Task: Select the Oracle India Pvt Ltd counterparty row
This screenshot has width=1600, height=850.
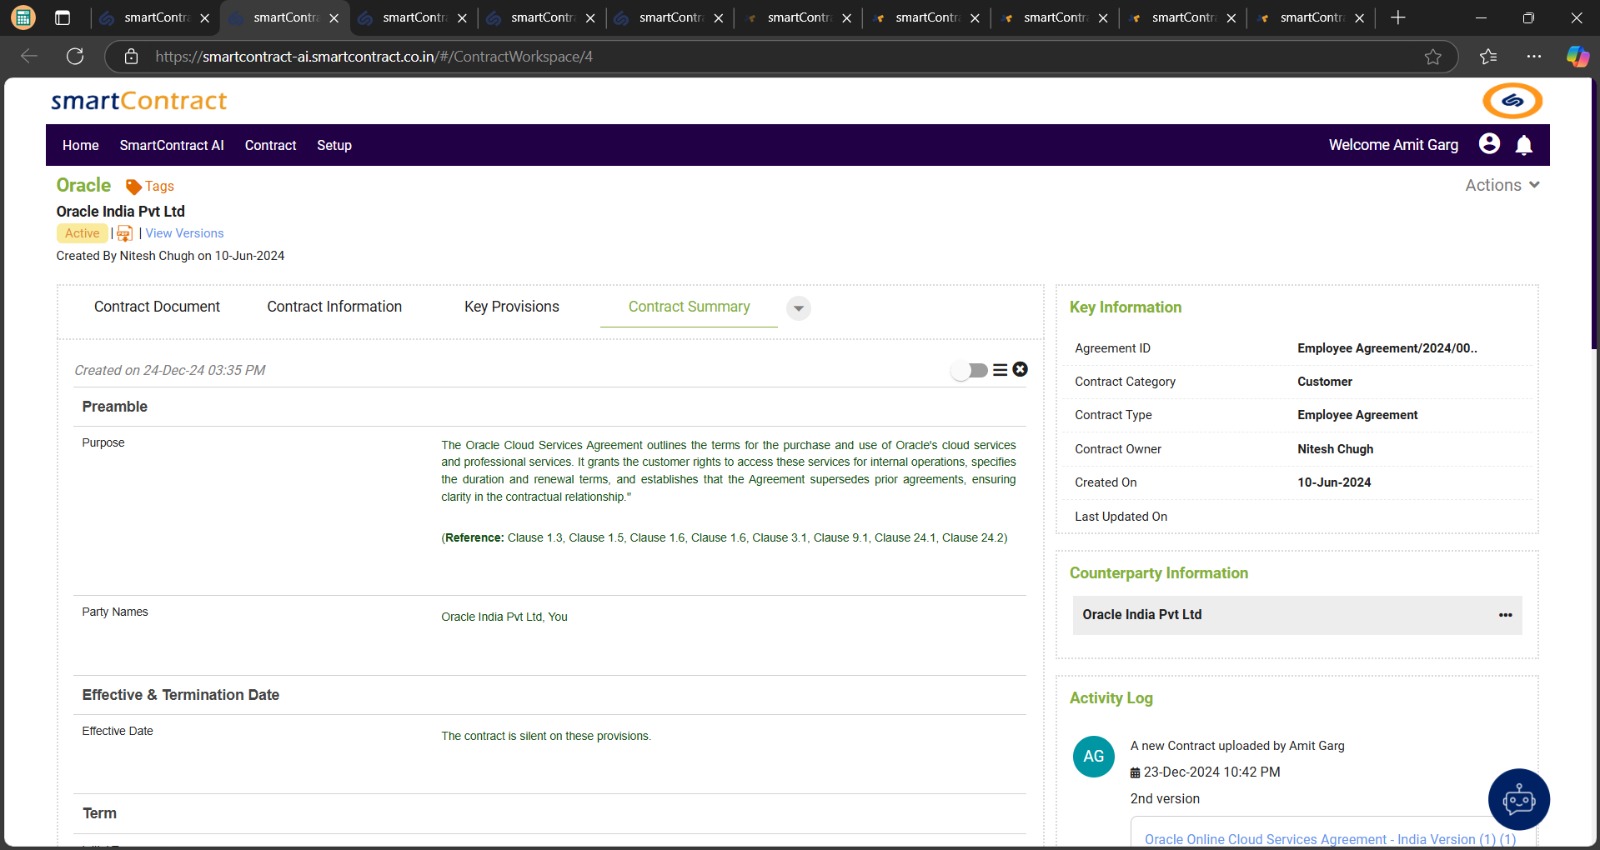Action: 1297,615
